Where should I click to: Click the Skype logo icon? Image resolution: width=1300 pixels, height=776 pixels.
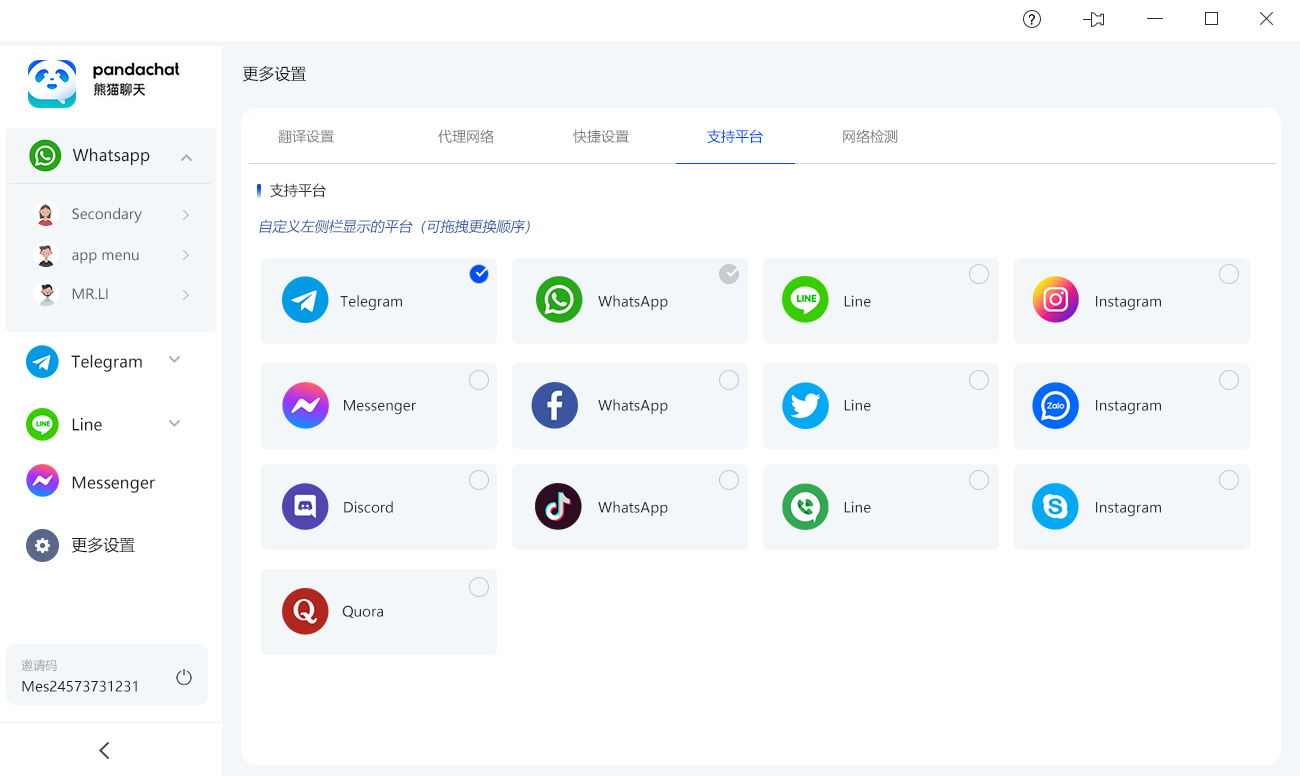pos(1055,507)
